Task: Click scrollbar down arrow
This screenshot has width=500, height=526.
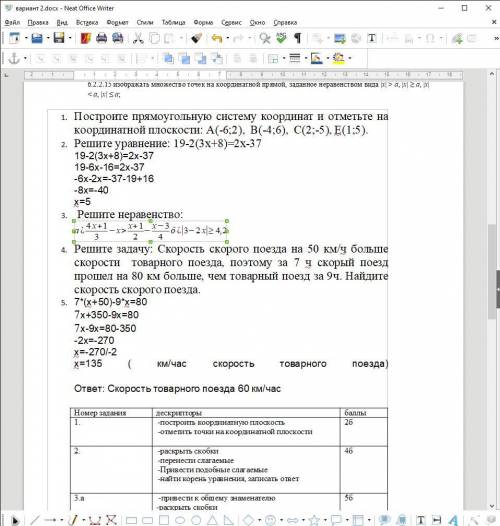Action: point(492,506)
